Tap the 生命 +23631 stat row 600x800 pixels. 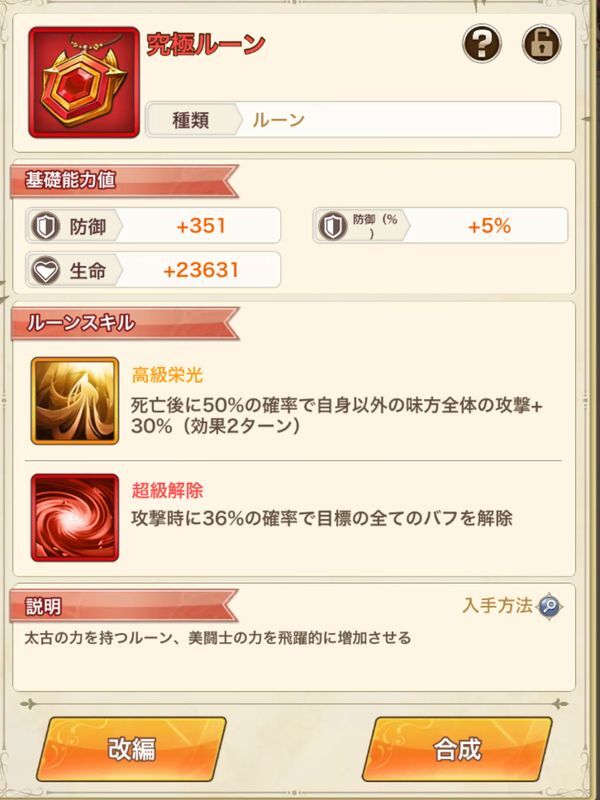coord(153,269)
